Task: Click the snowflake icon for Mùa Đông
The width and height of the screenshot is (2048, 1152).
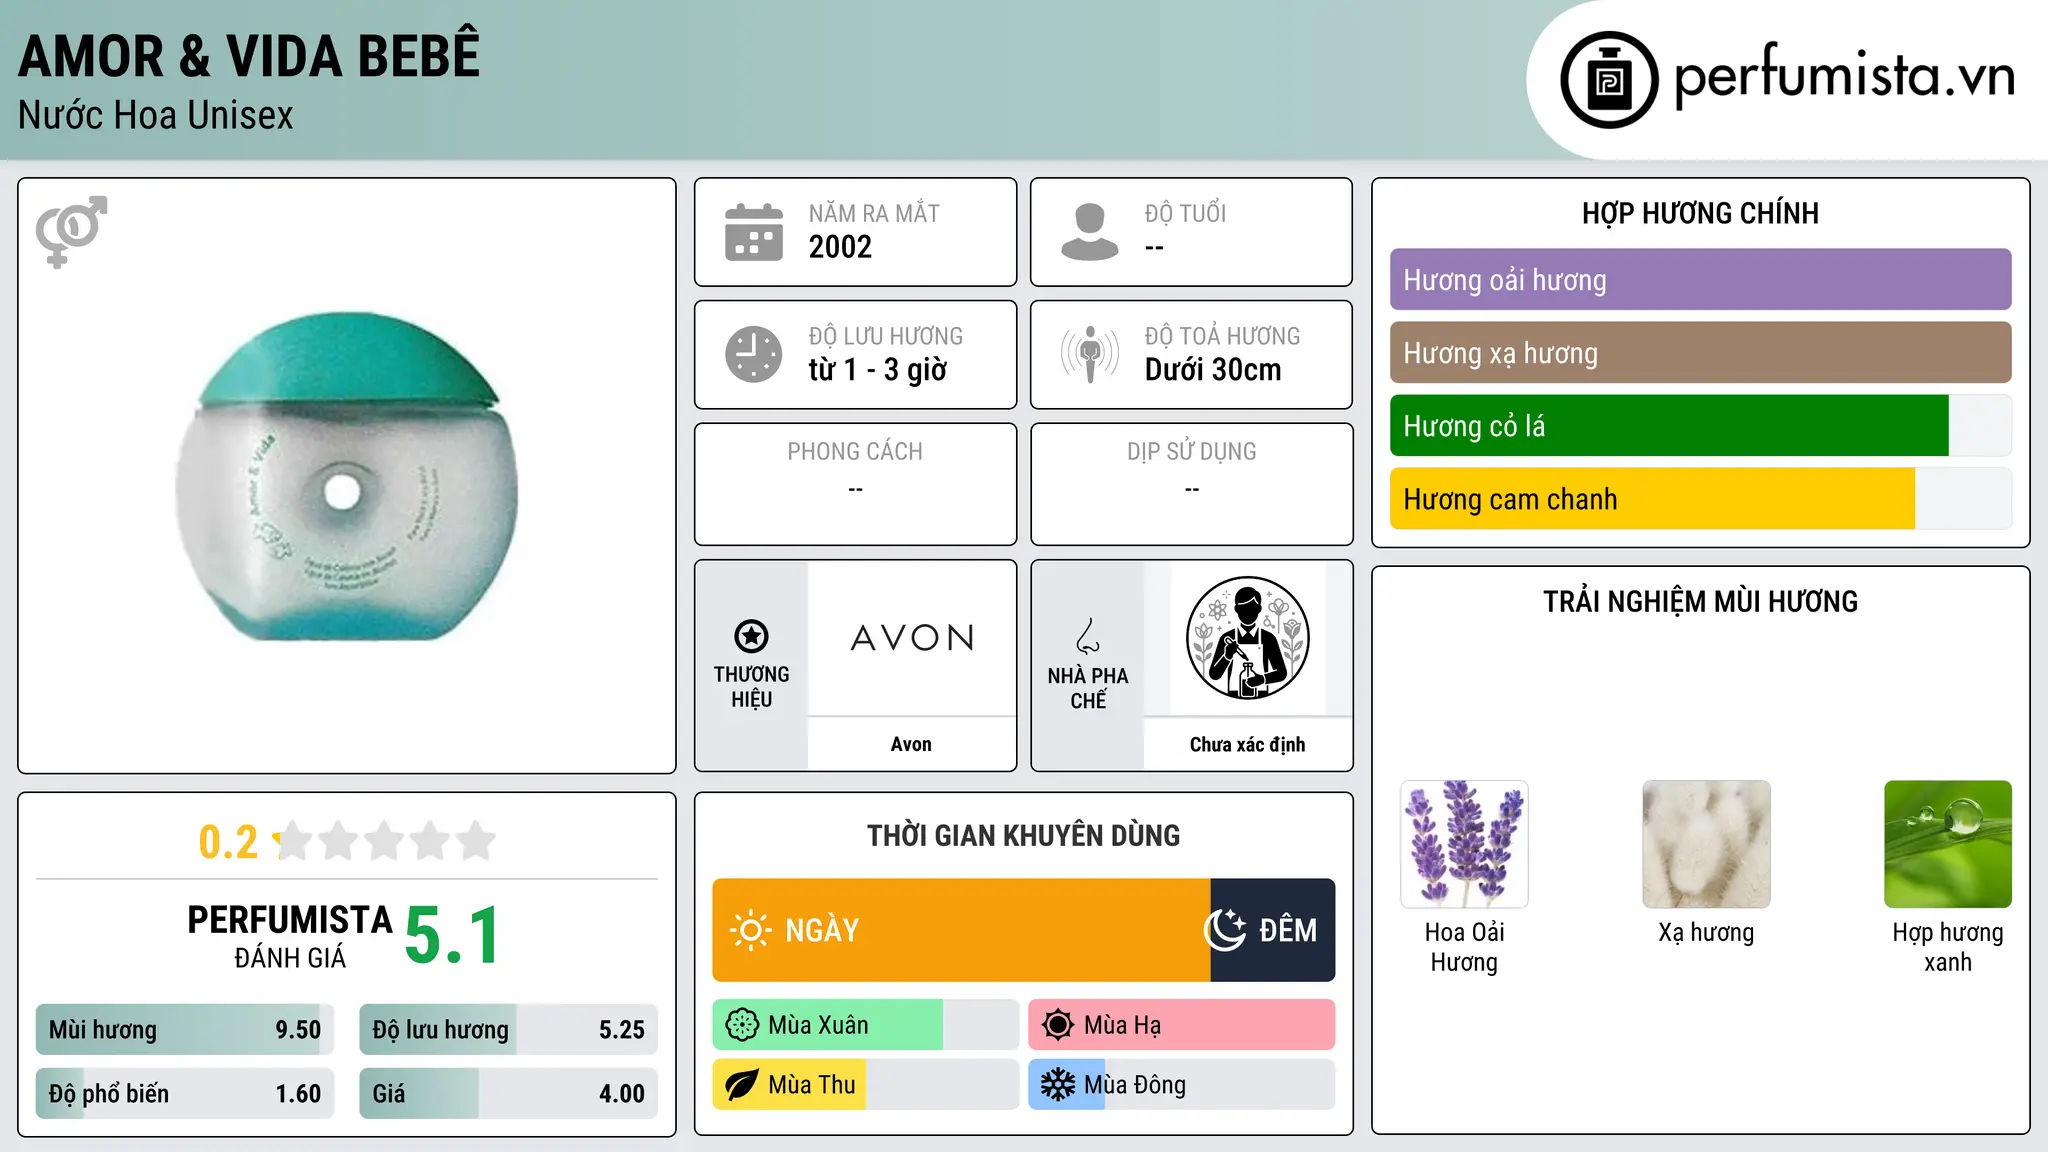Action: (1058, 1085)
